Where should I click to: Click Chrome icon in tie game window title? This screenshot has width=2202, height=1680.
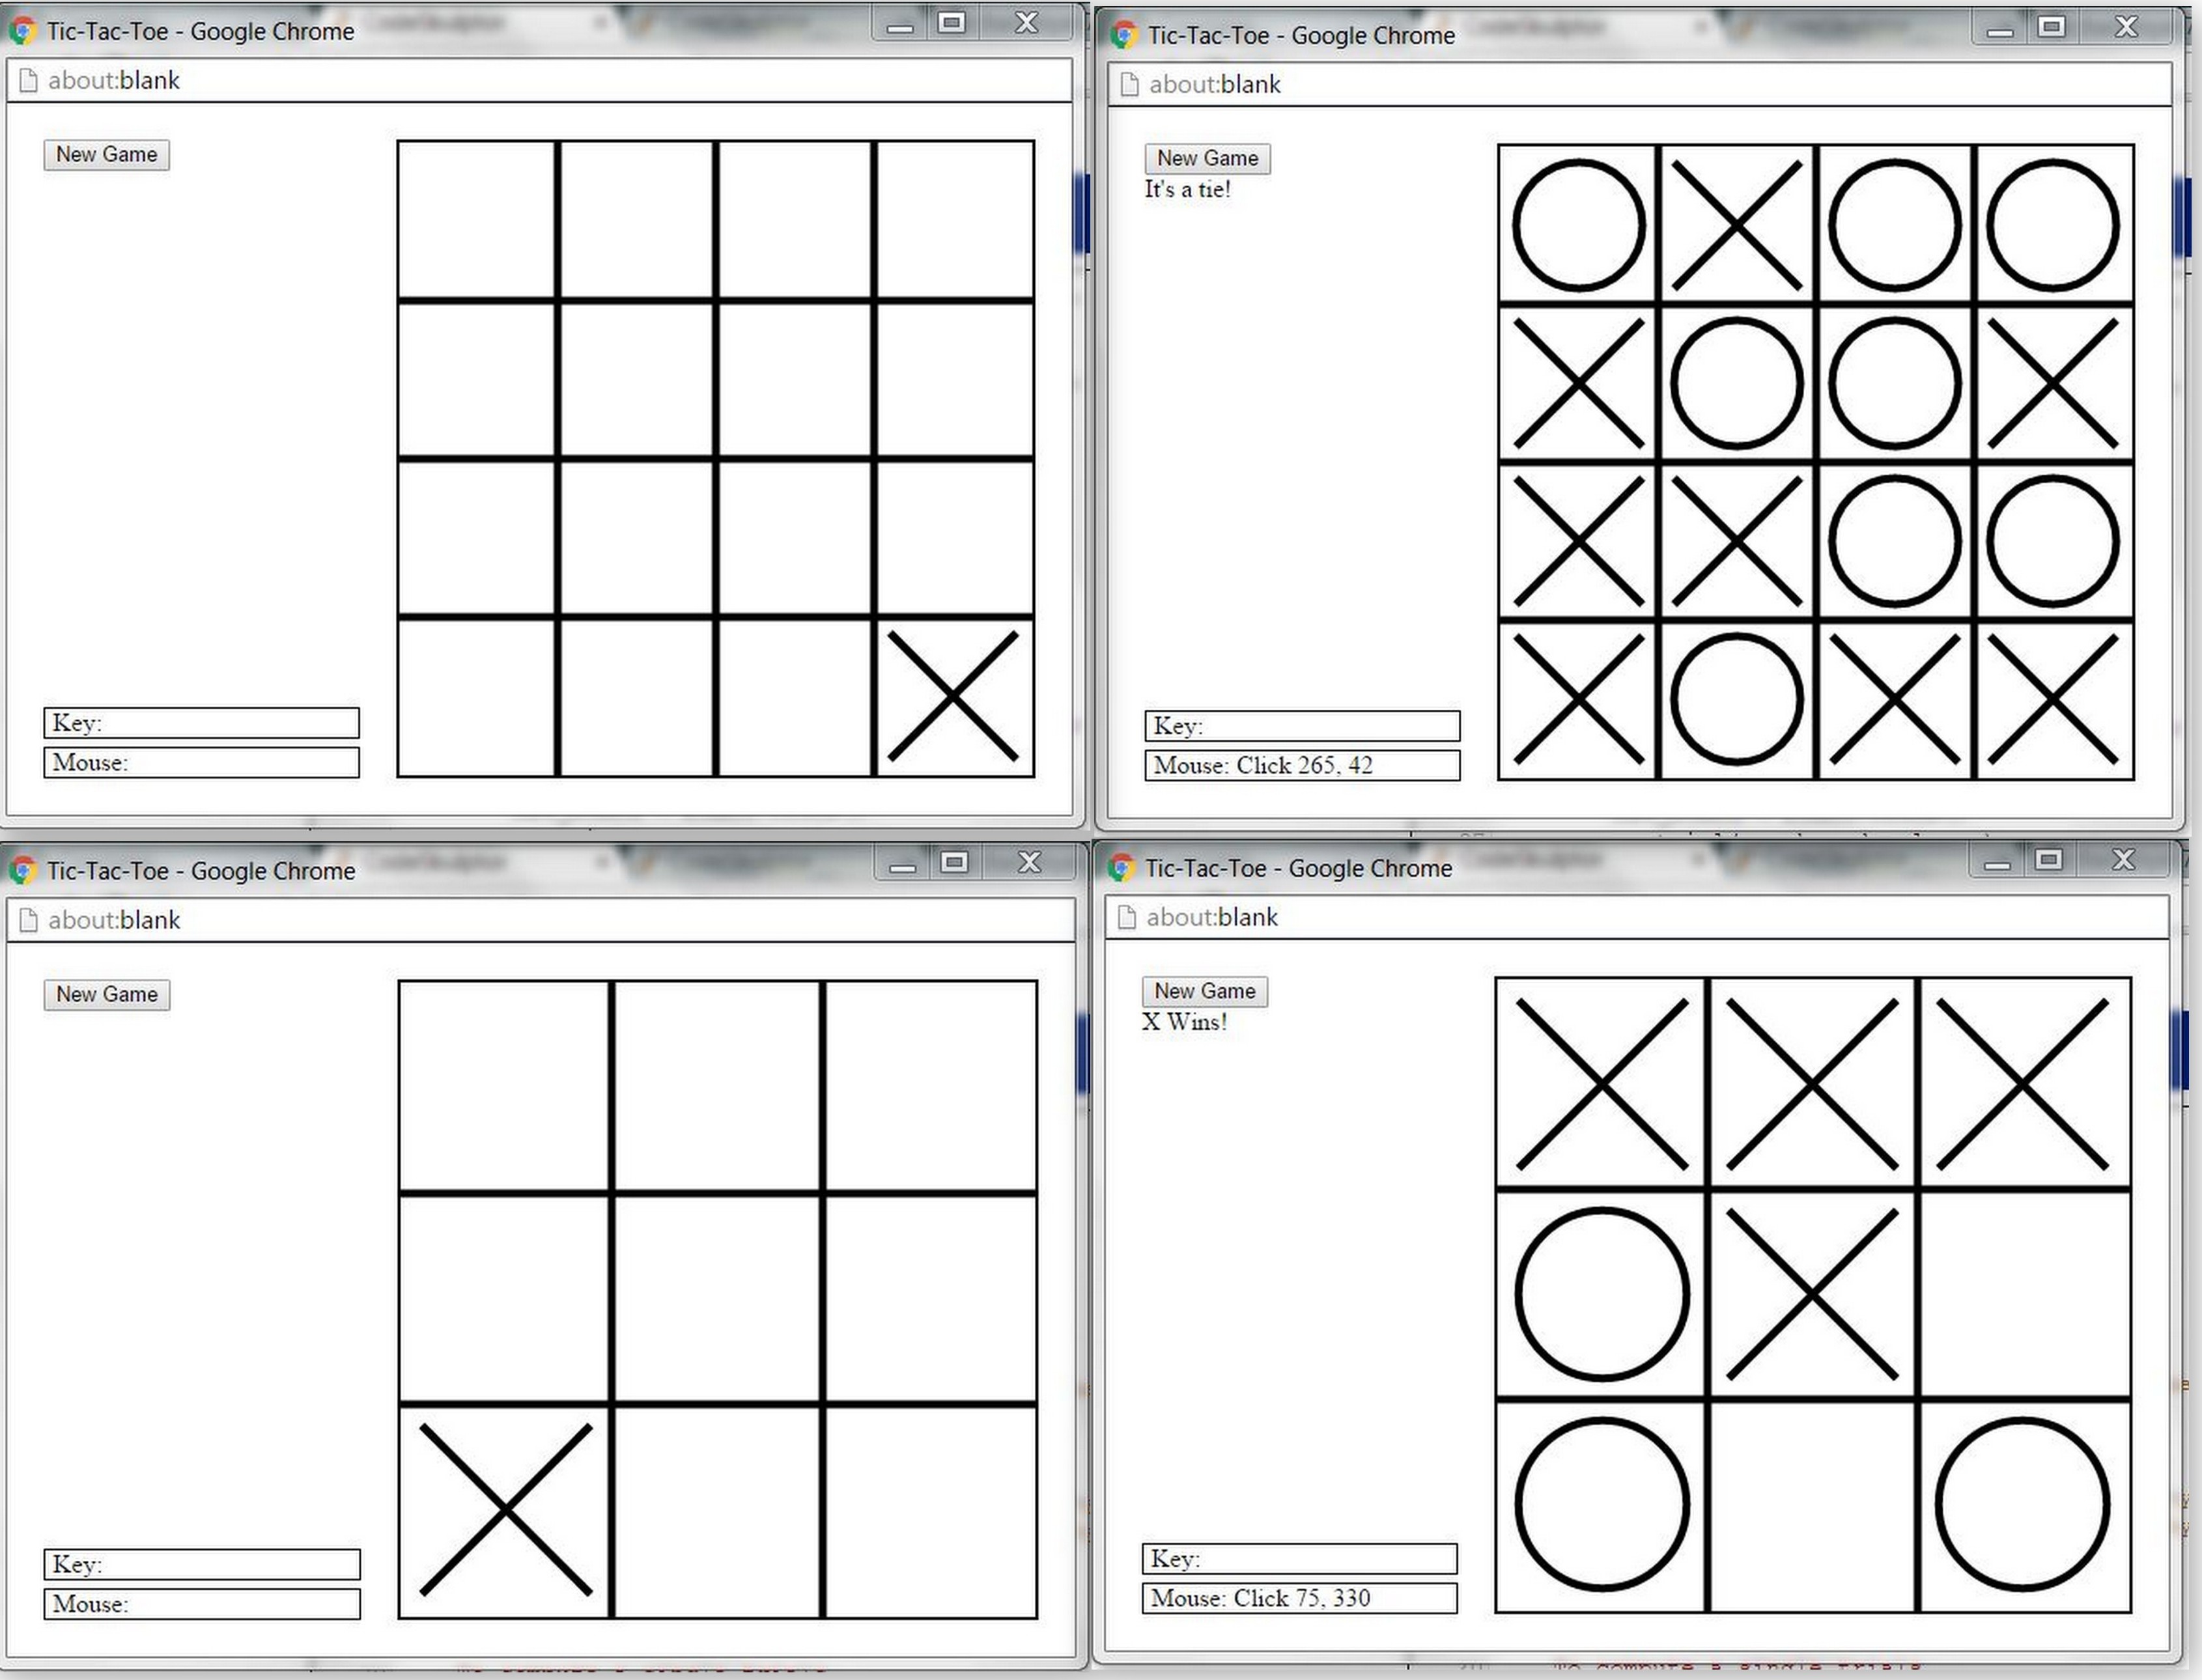(1124, 35)
